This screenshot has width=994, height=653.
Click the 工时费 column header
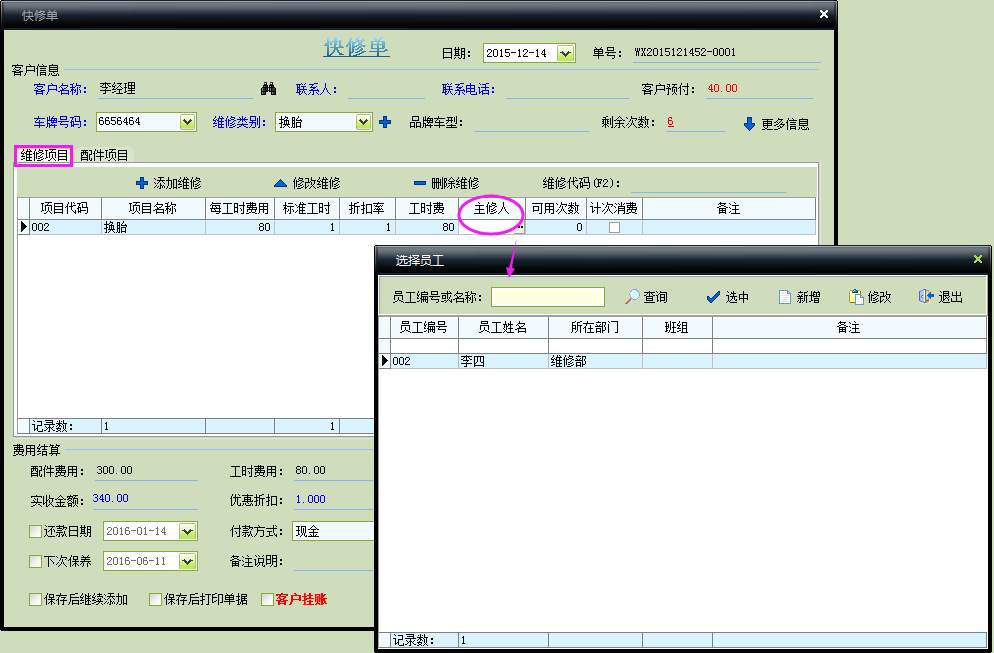click(x=427, y=209)
